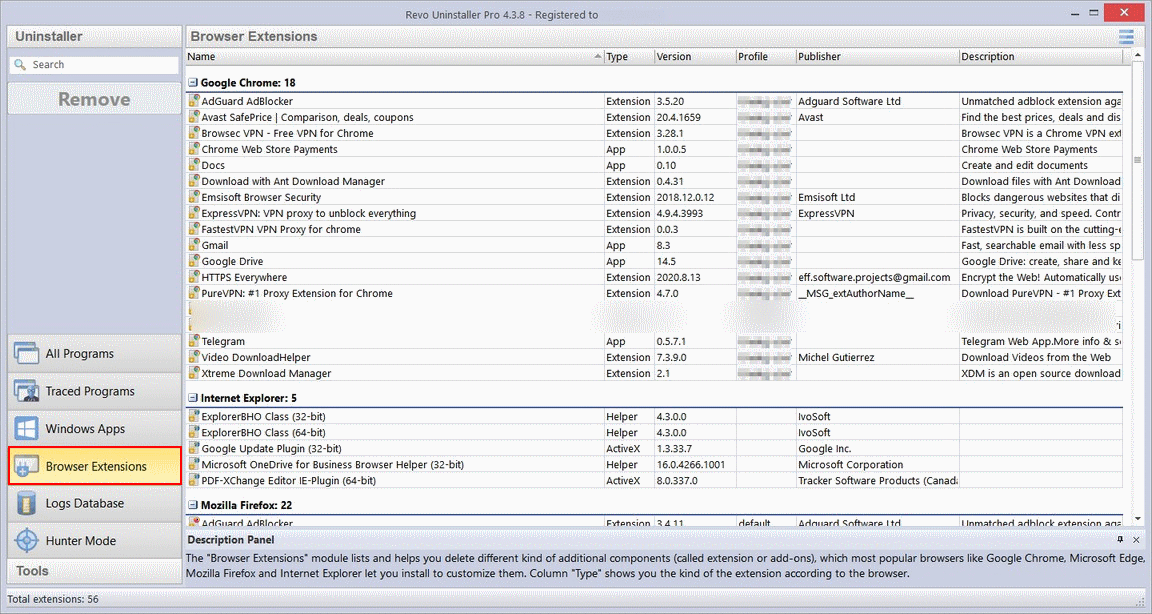Open the Traced Programs module icon

(26, 391)
